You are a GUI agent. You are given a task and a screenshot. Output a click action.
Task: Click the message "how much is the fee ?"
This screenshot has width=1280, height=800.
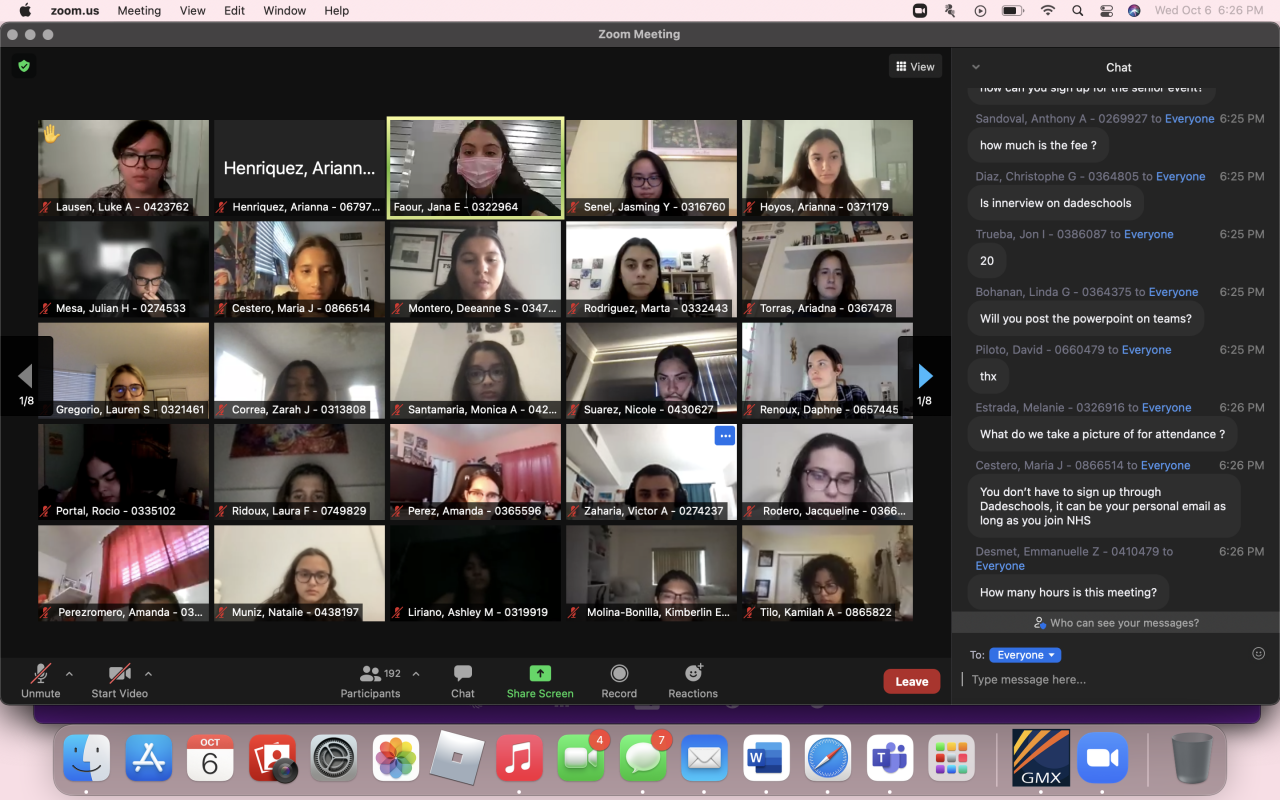coord(1038,145)
